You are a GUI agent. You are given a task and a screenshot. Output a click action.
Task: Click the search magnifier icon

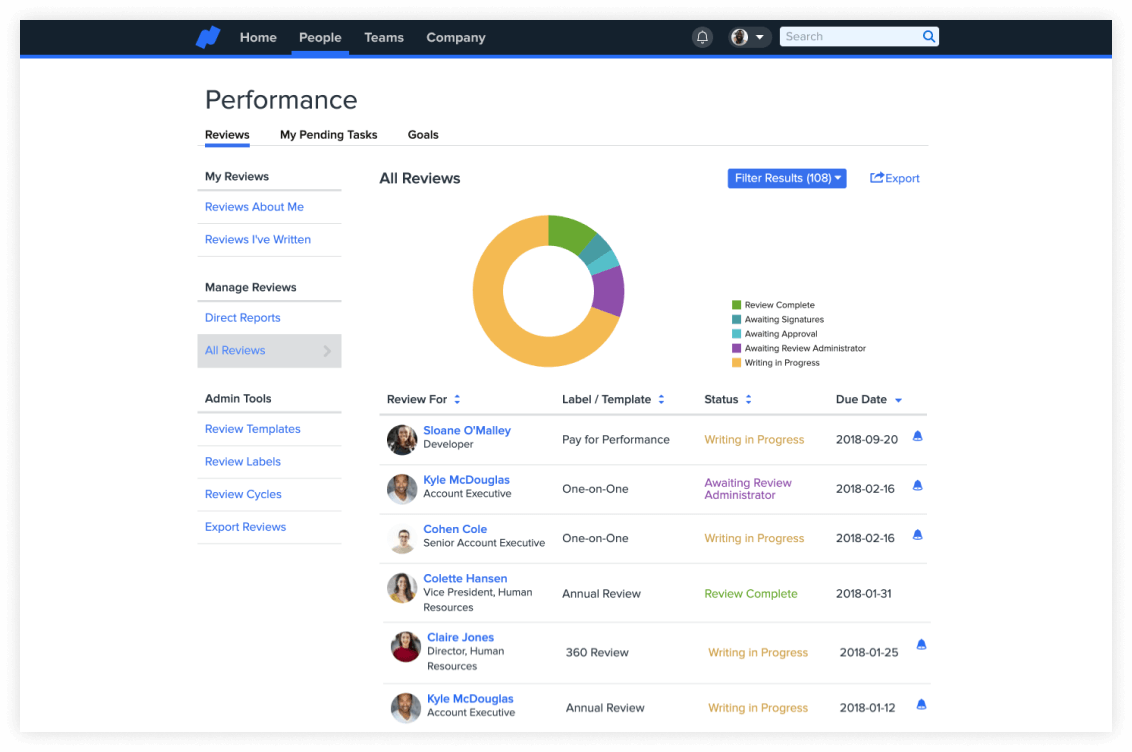928,37
